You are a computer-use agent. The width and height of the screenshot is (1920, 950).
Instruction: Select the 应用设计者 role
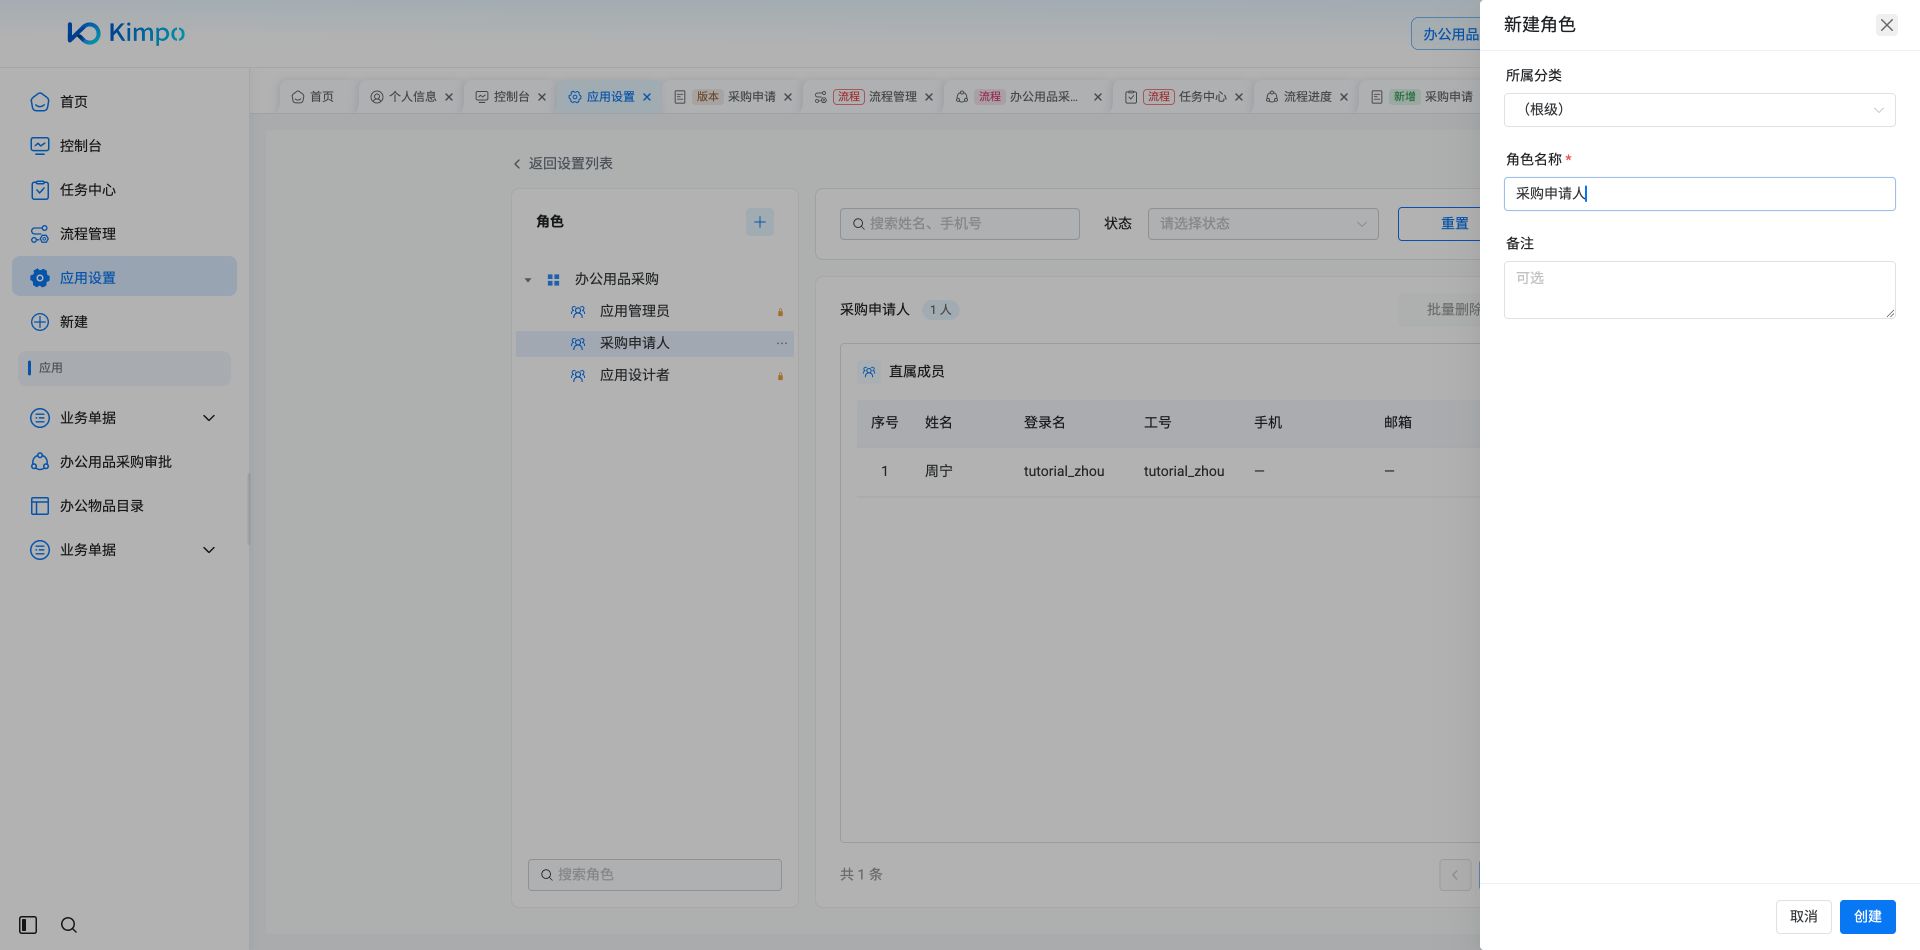(x=655, y=376)
